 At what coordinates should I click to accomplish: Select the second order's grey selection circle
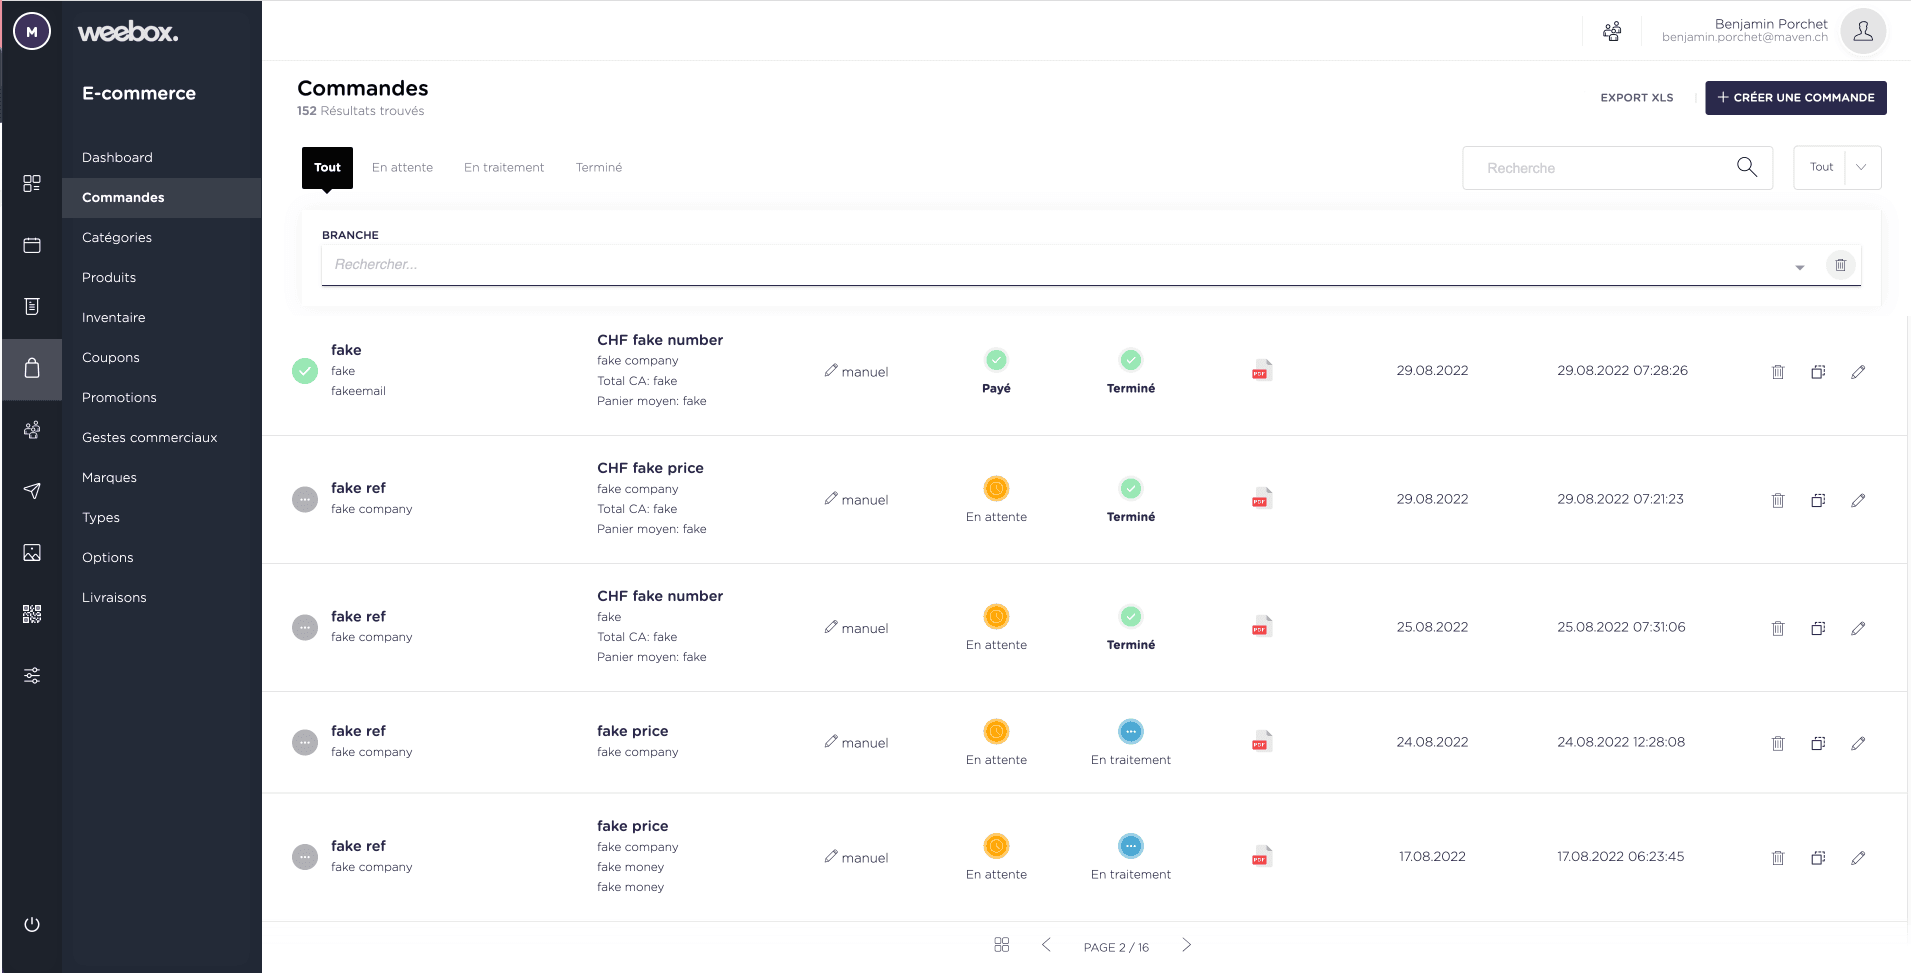(x=304, y=499)
